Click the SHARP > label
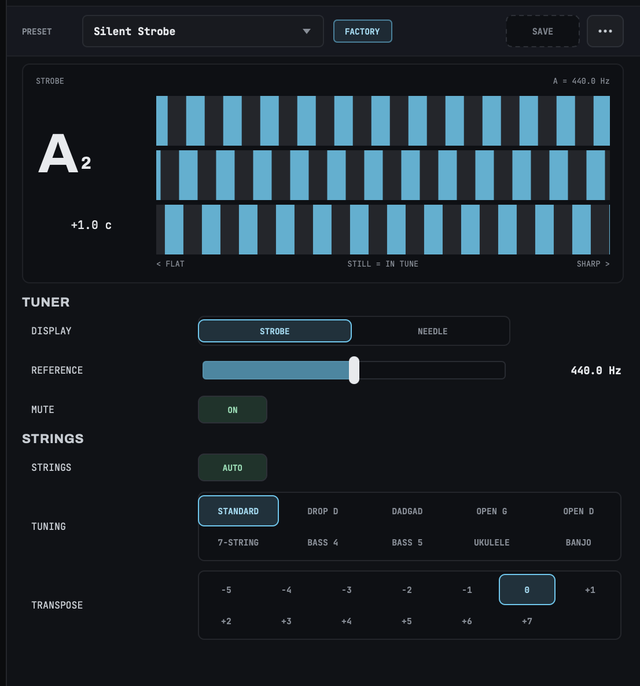The image size is (640, 686). [593, 264]
